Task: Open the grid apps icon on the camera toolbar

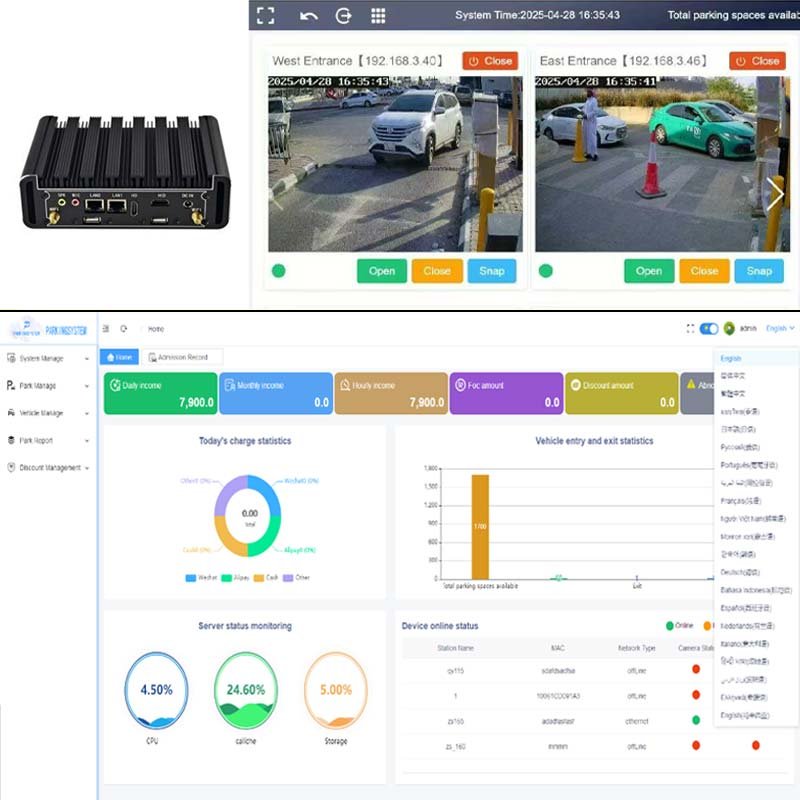Action: click(377, 15)
